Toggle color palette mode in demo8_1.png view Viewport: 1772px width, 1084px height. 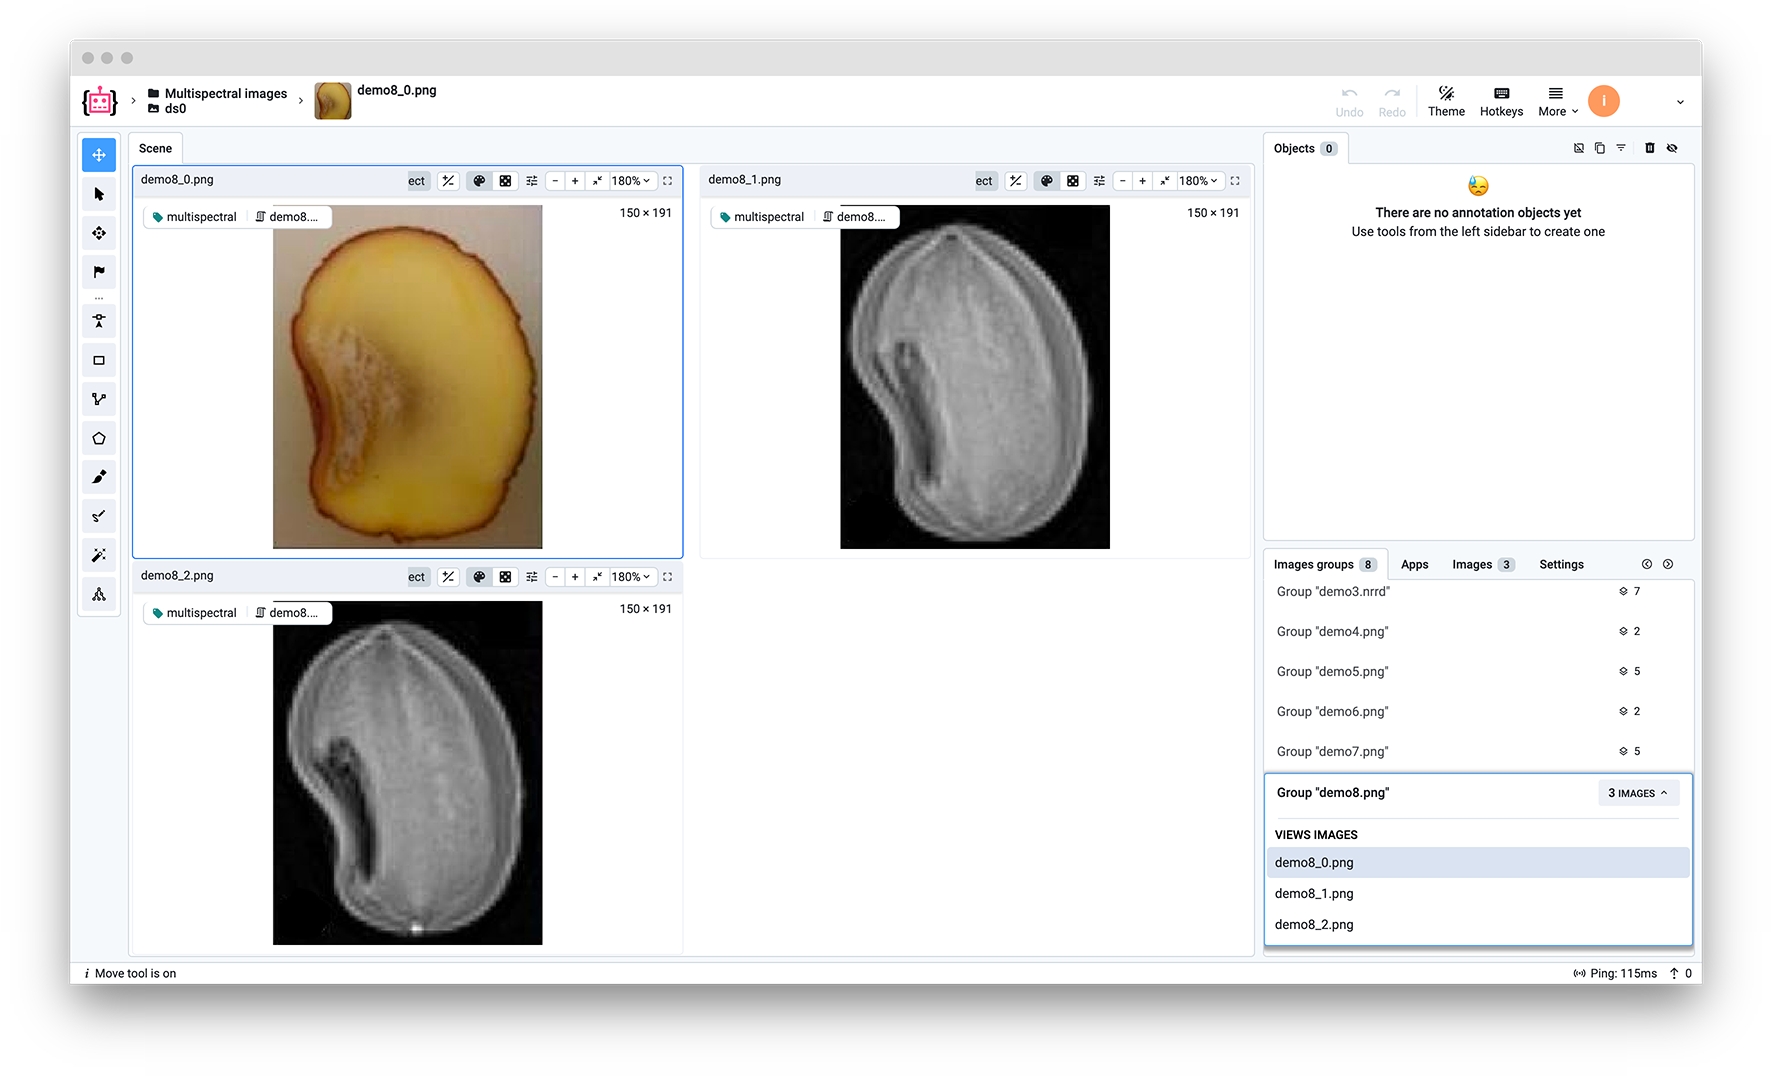1047,181
